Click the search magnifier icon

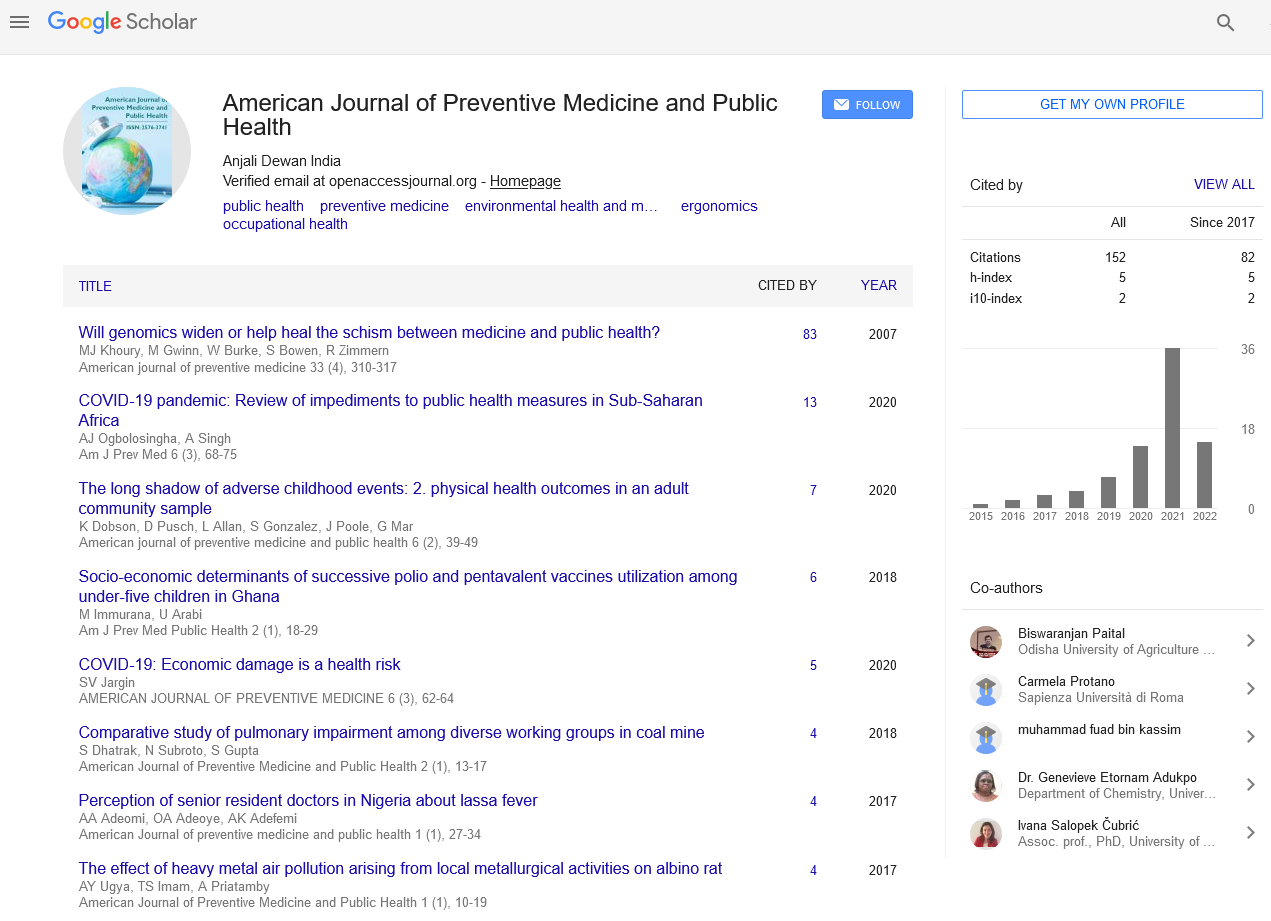(1225, 23)
